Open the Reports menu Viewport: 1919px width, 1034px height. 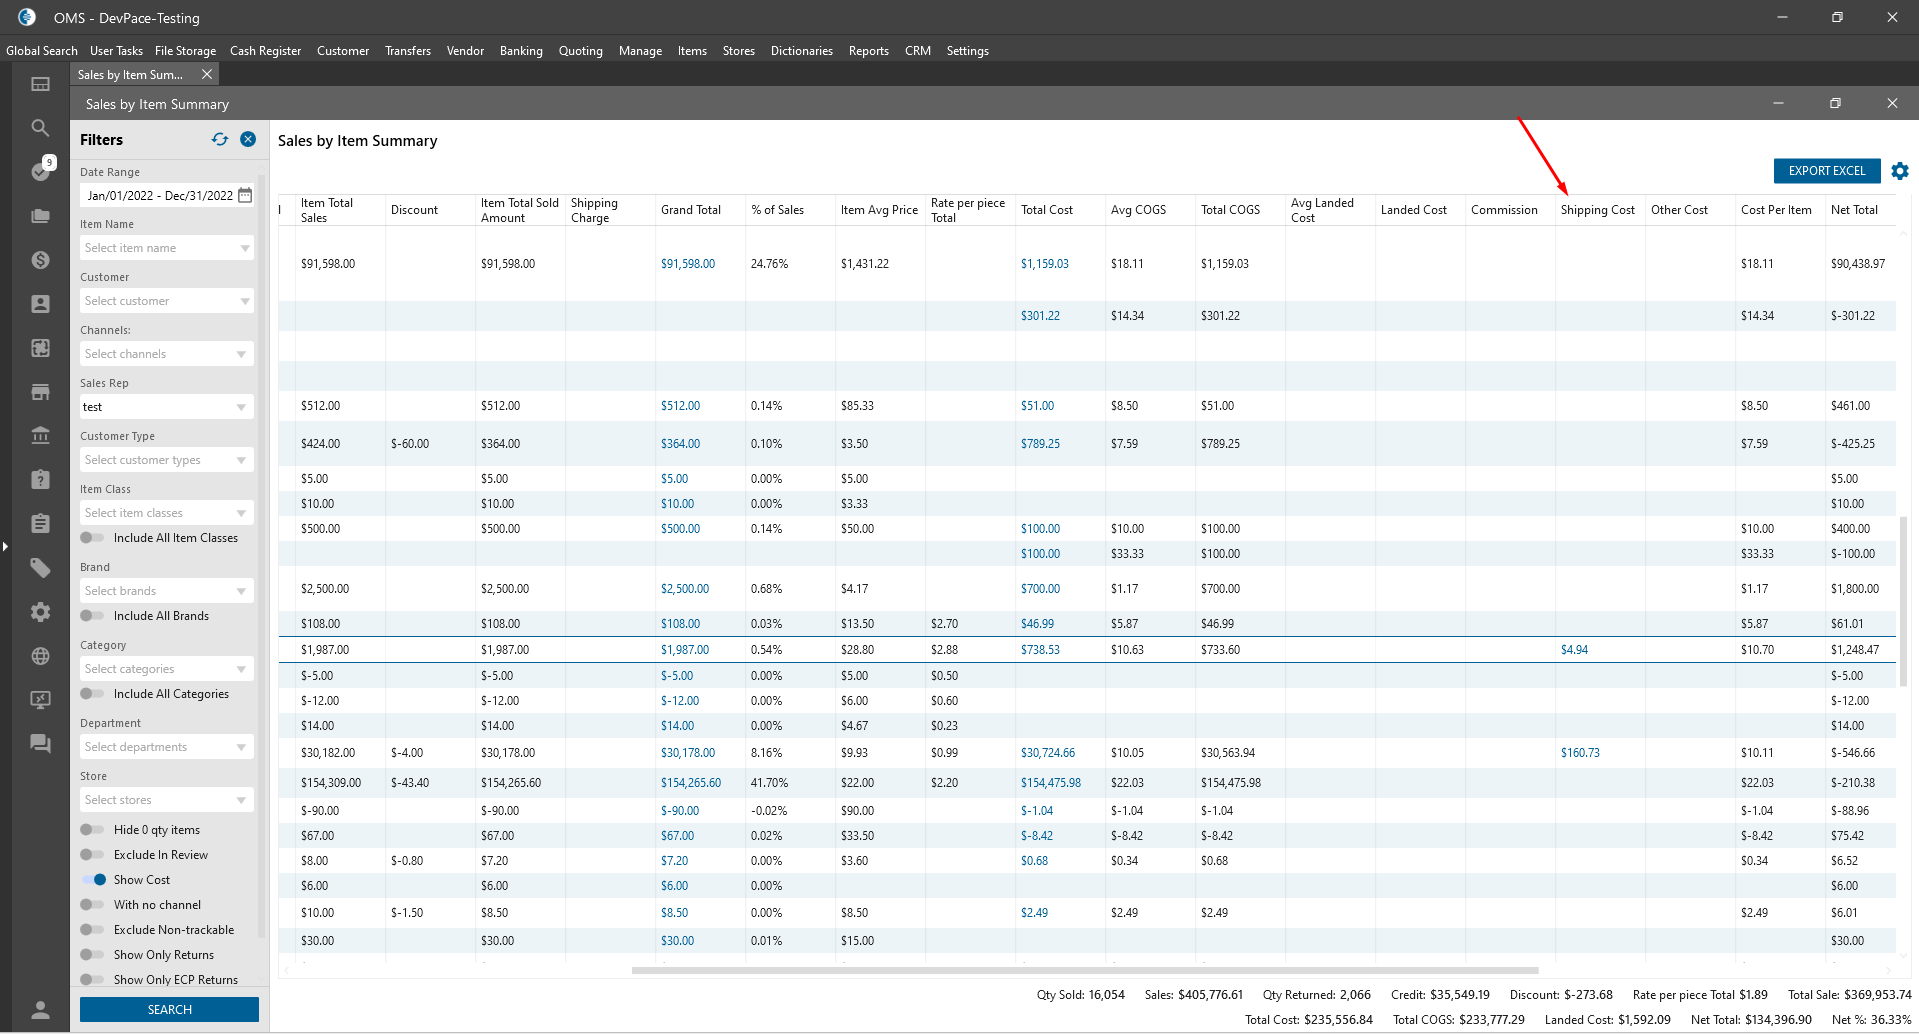(x=868, y=51)
